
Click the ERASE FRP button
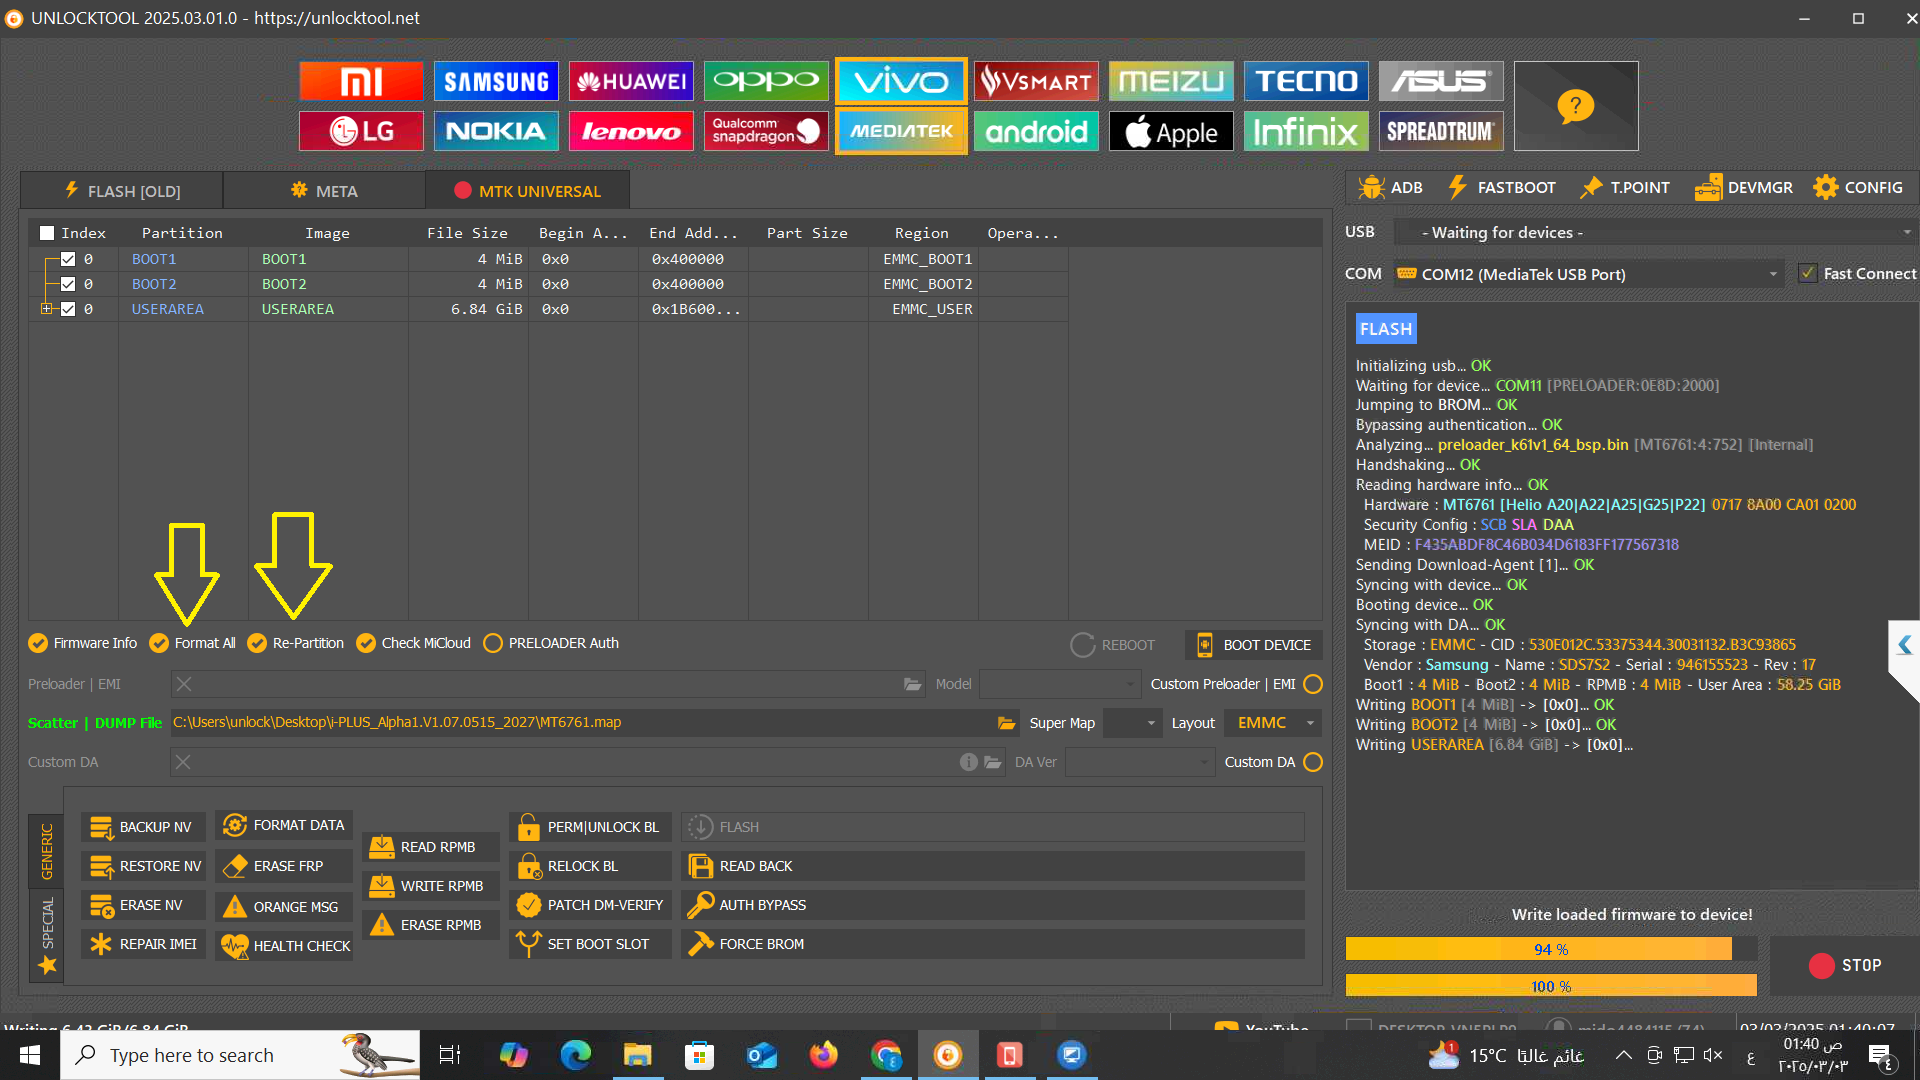click(284, 866)
